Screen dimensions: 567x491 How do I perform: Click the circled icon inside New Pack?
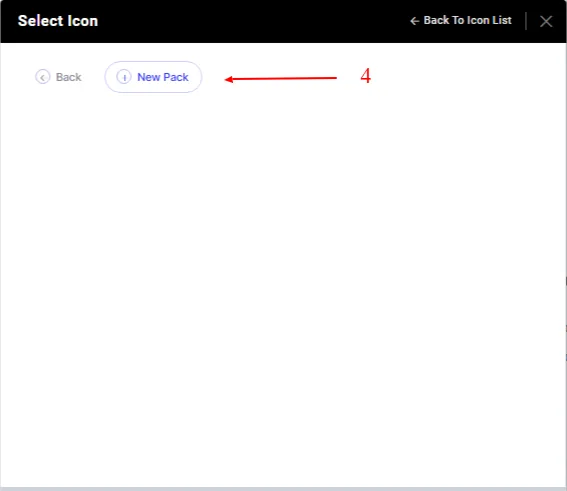click(x=124, y=77)
